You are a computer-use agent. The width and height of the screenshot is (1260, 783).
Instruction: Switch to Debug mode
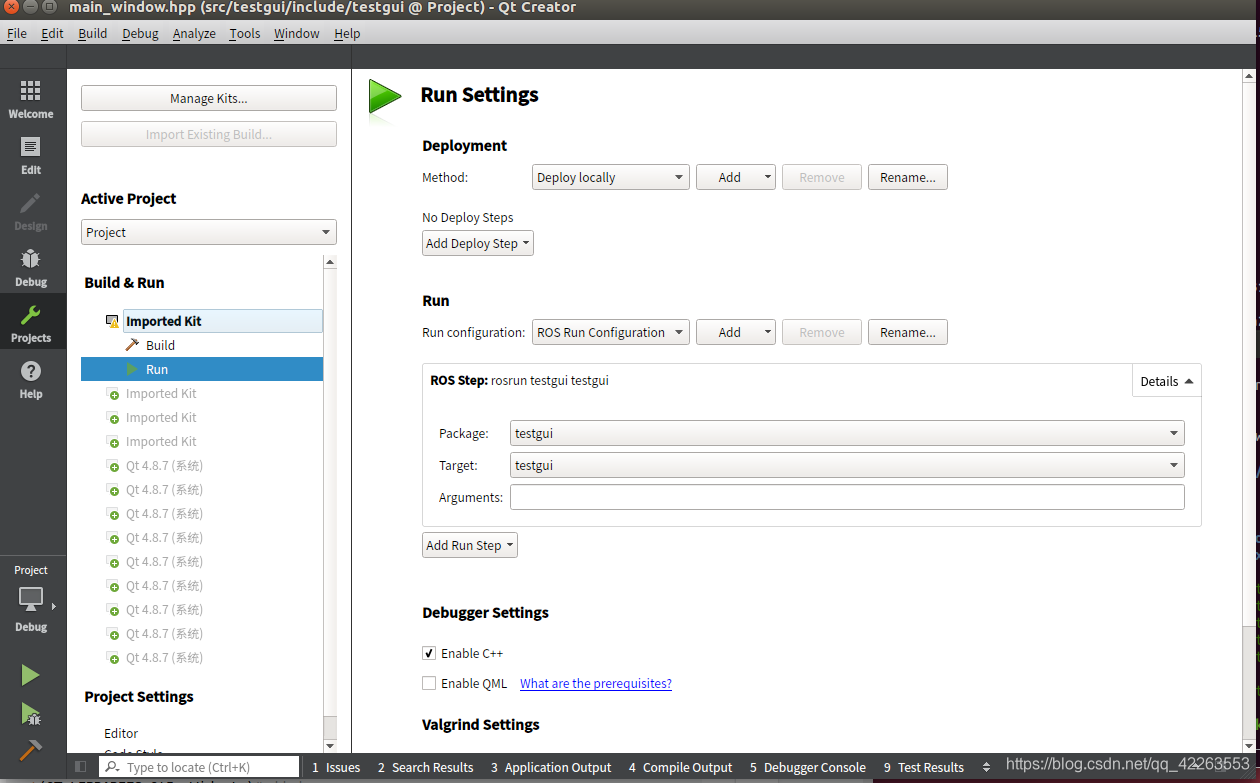click(31, 268)
